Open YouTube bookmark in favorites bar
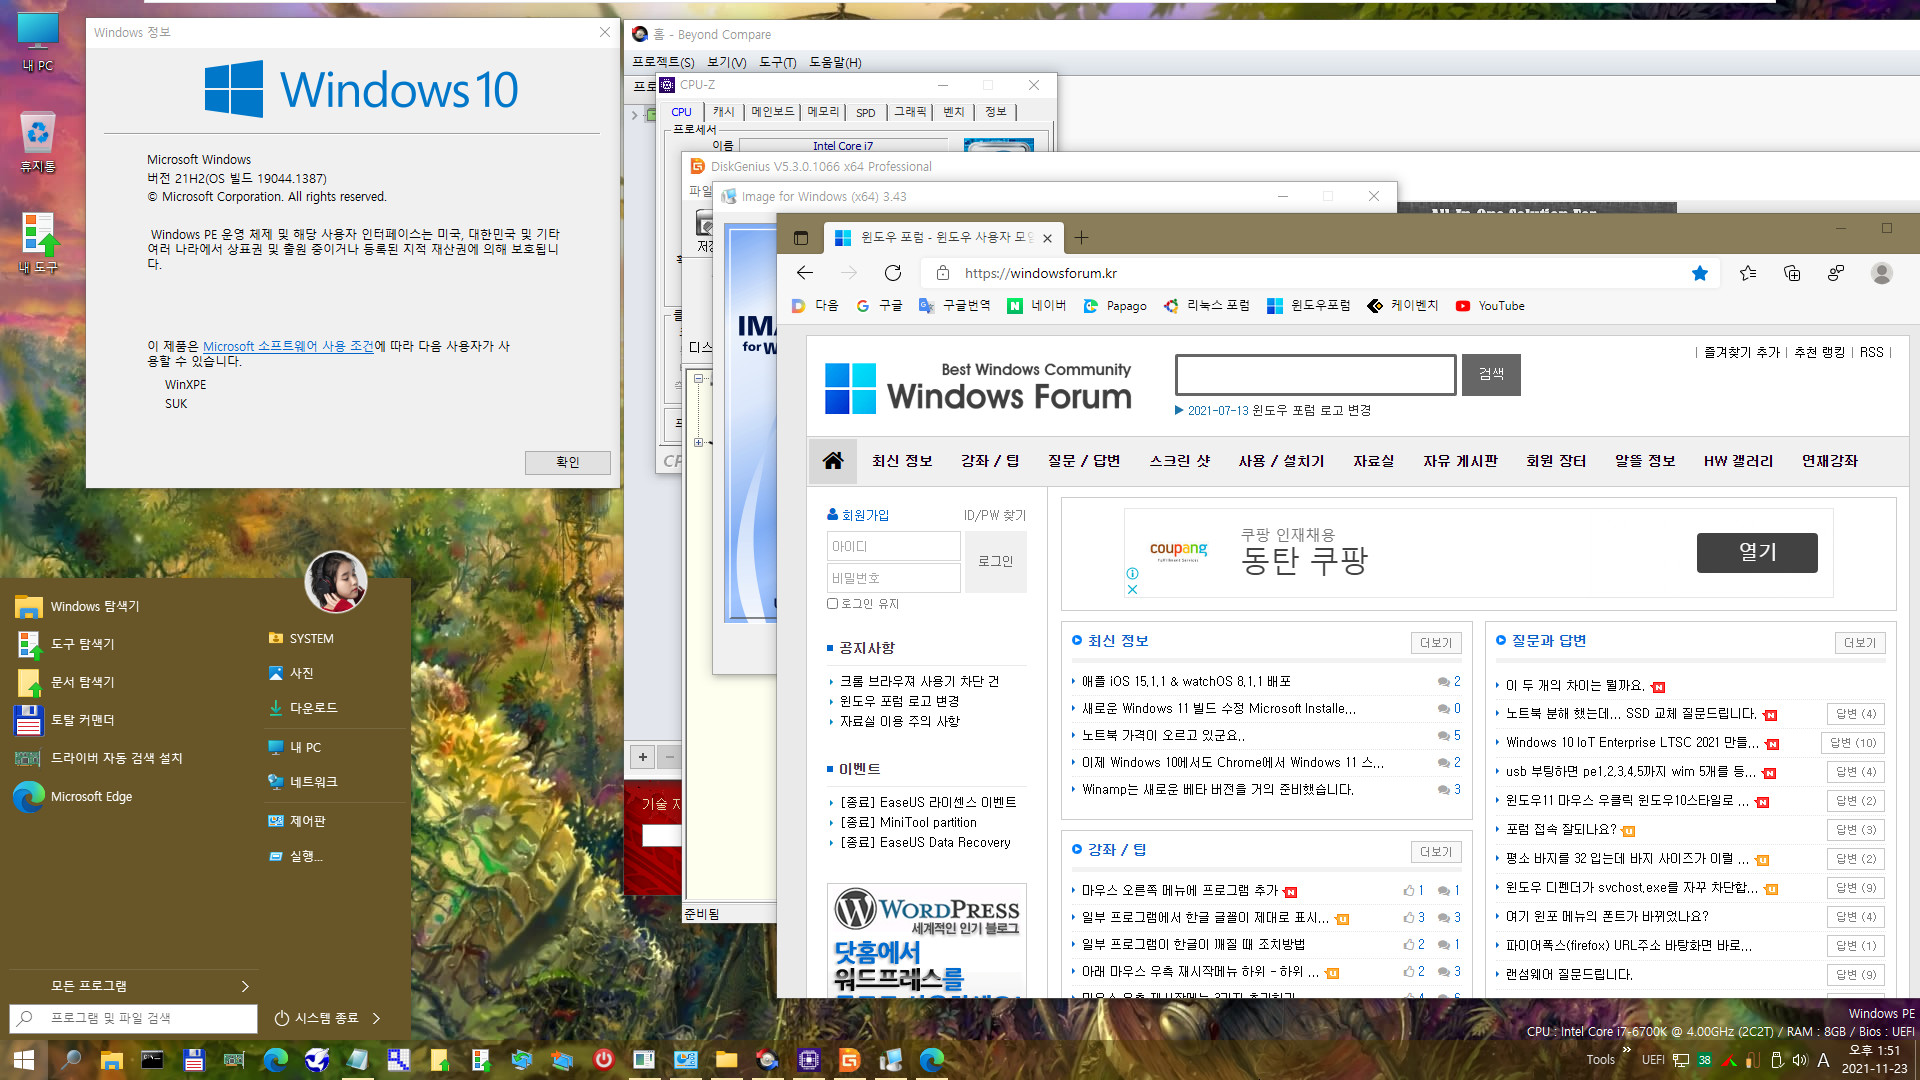 pyautogui.click(x=1490, y=306)
